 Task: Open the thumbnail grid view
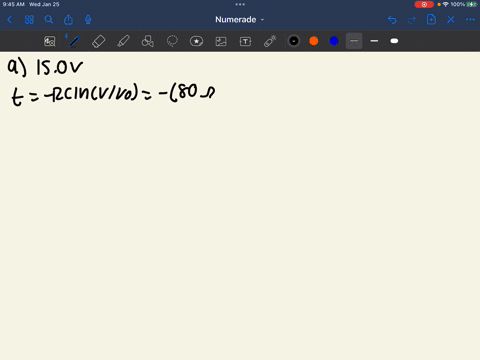point(29,20)
